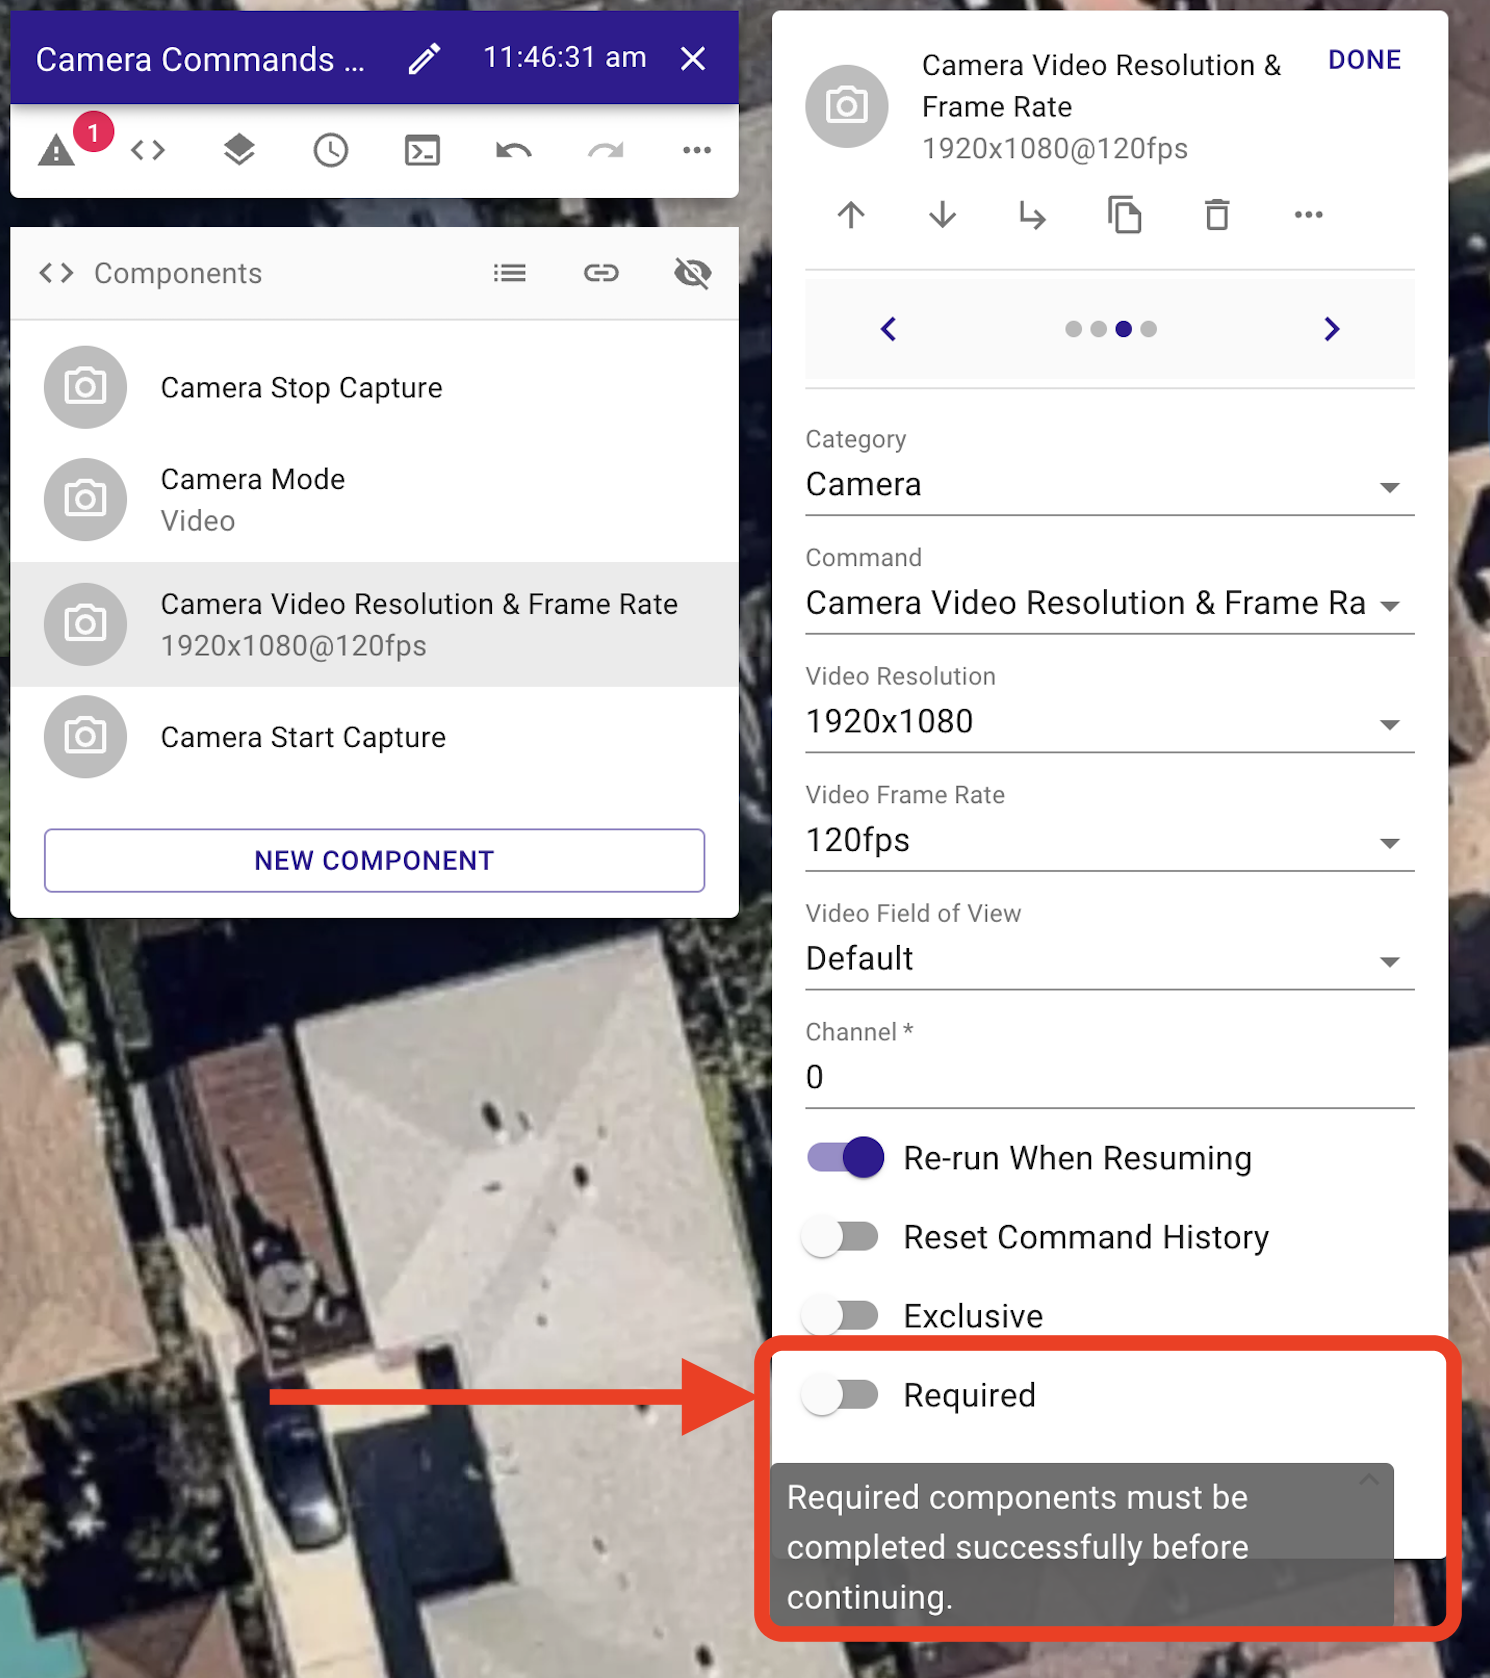Click the link chain icon in Components header
The width and height of the screenshot is (1490, 1678).
point(601,273)
